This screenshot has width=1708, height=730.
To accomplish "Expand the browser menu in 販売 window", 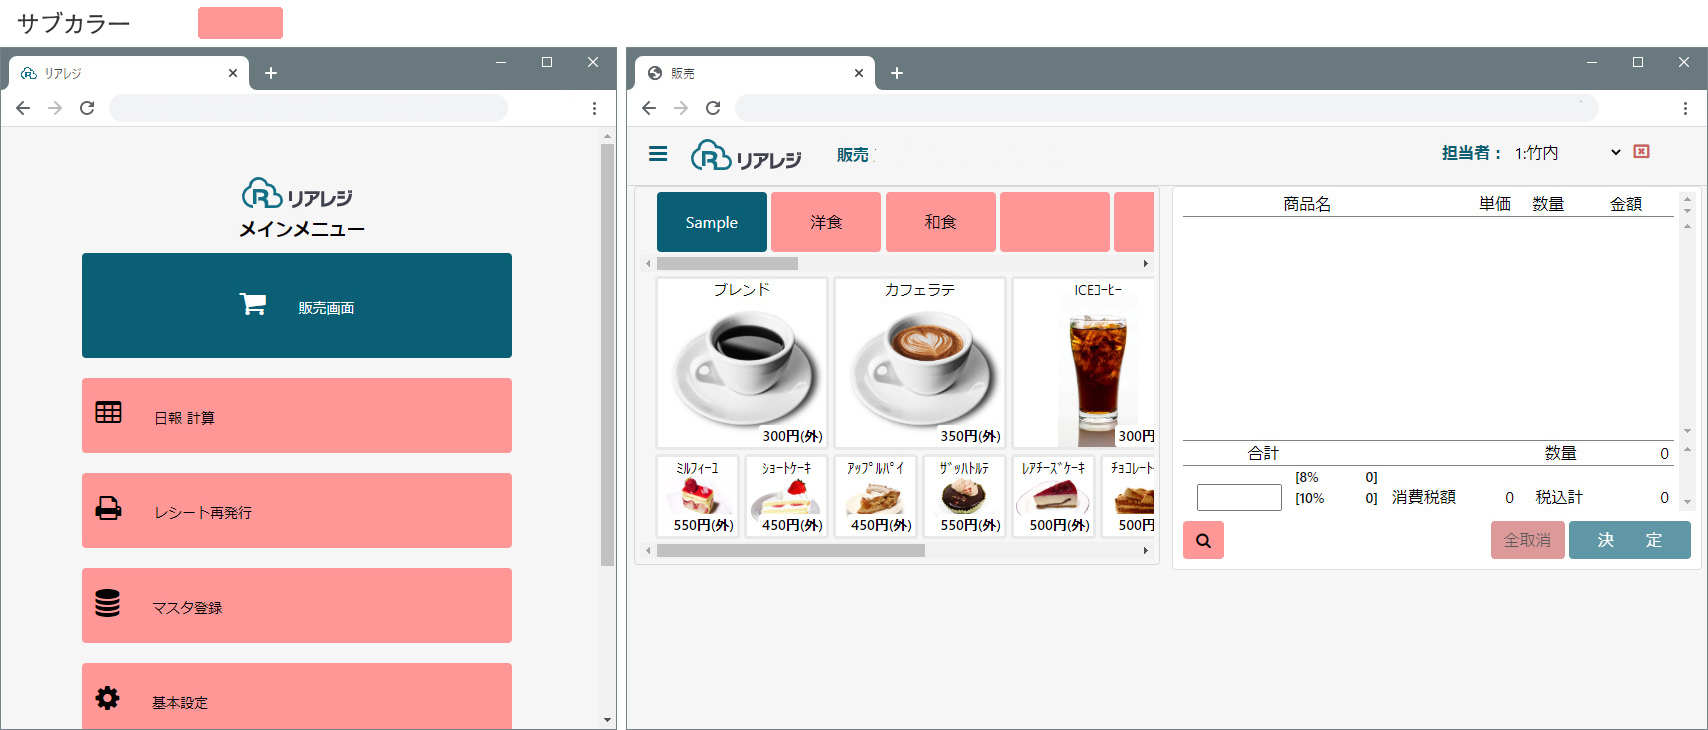I will coord(1685,108).
